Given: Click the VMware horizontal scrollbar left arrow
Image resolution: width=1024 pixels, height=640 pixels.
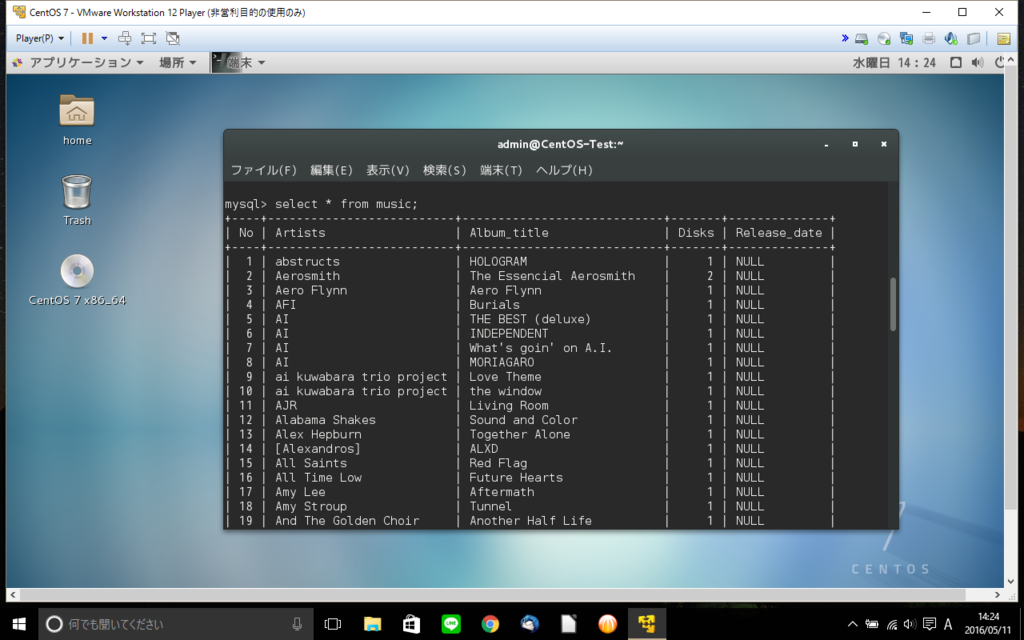Looking at the screenshot, I should 13,595.
